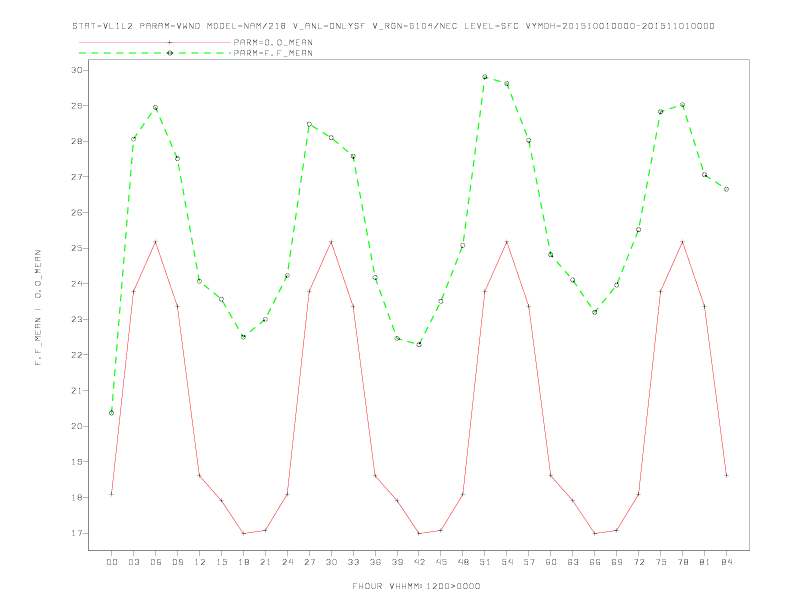Viewport: 792px width, 612px height.
Task: Click x-axis tick label 48
Action: click(463, 562)
